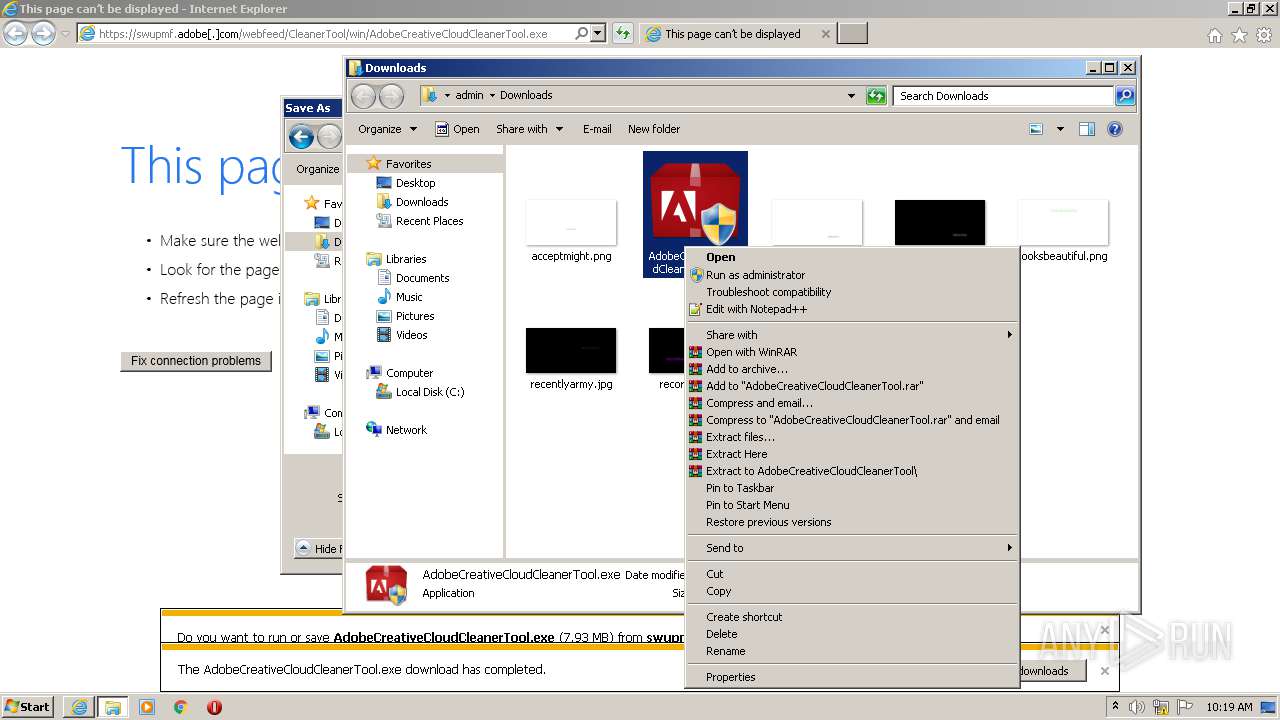
Task: Choose Compress and email...
Action: coord(759,403)
